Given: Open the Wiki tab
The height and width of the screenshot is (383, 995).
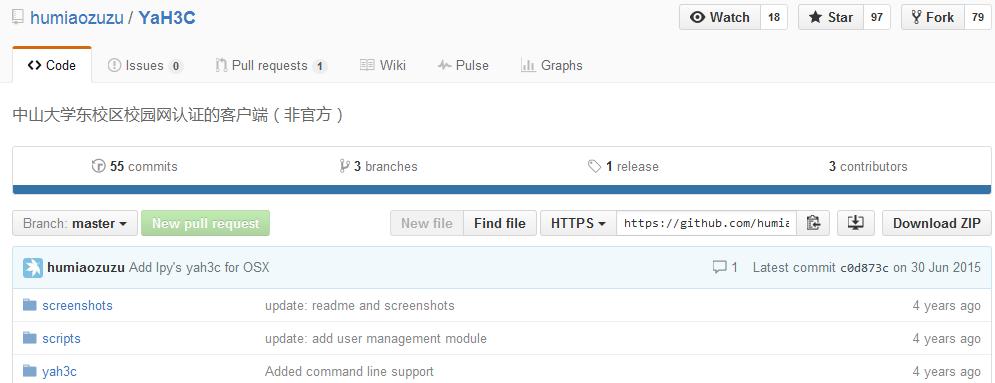Looking at the screenshot, I should click(383, 65).
